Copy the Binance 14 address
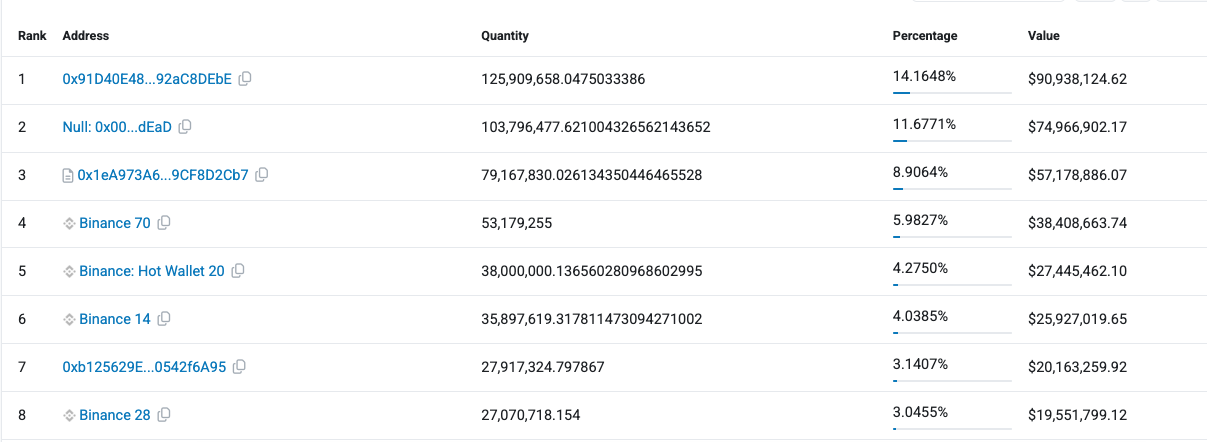 click(164, 319)
